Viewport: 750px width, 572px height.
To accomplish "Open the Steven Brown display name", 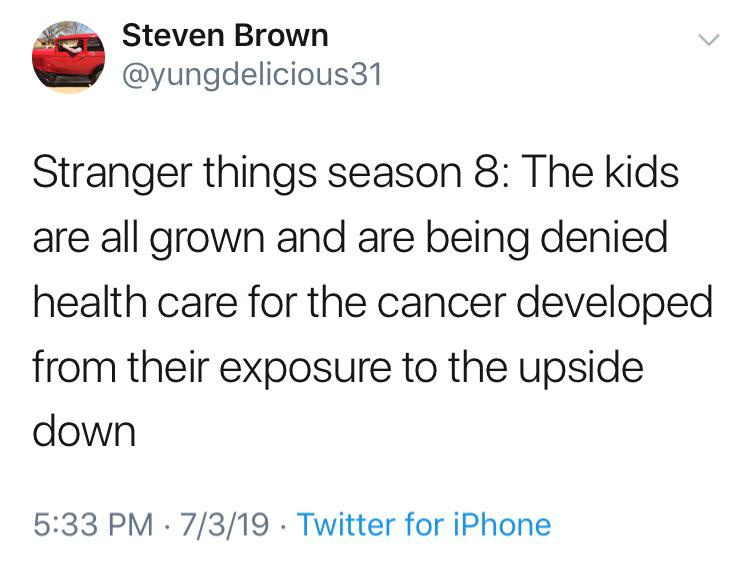I will tap(224, 36).
